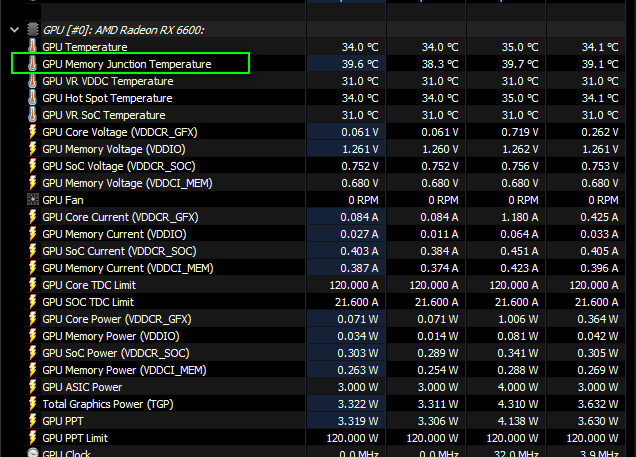Image resolution: width=636 pixels, height=457 pixels.
Task: Click lightning icon for GPU Core Current (VDDCR_GFX)
Action: pos(32,217)
